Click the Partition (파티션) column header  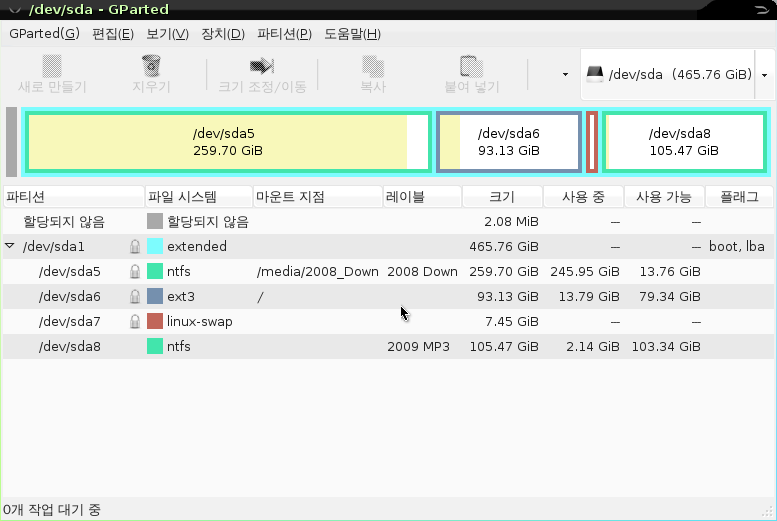tap(73, 197)
